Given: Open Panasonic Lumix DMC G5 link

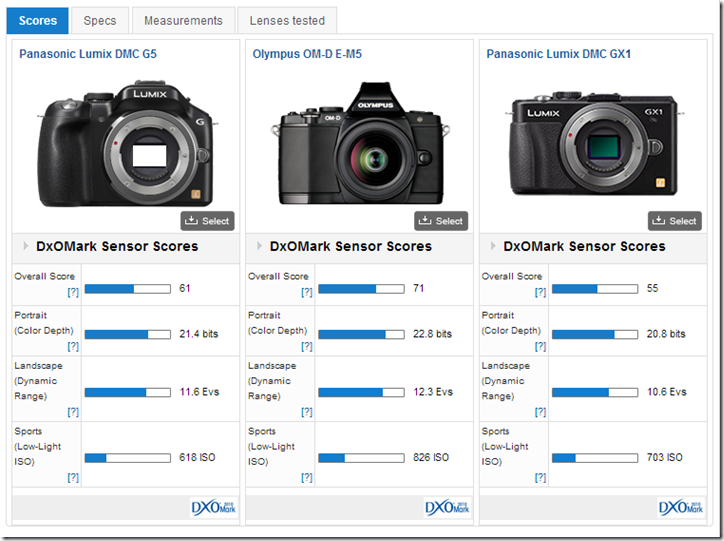Looking at the screenshot, I should 88,54.
